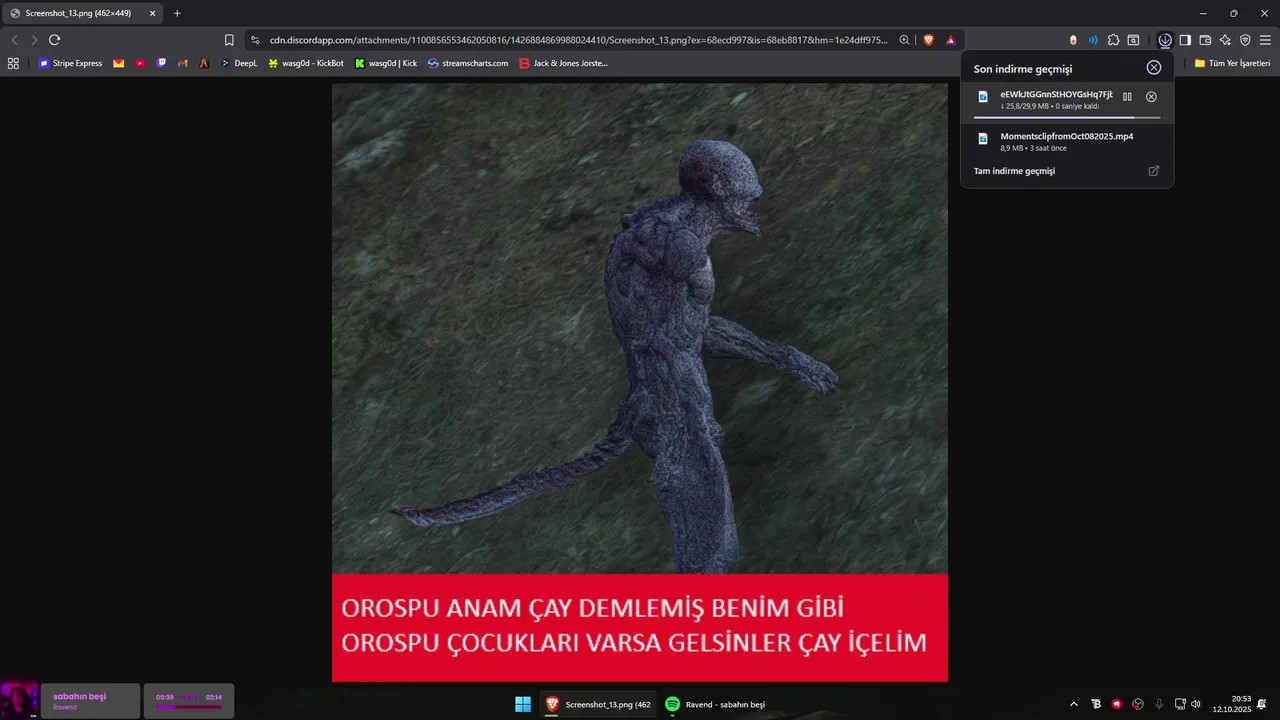Viewport: 1280px width, 720px height.
Task: Open the notifications bell icon
Action: click(x=1262, y=704)
